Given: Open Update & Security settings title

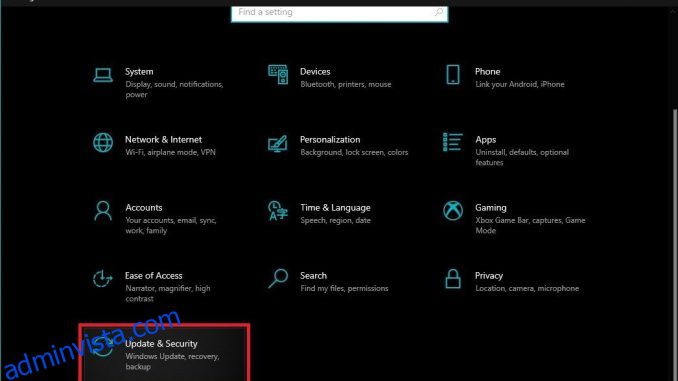Looking at the screenshot, I should [x=161, y=343].
